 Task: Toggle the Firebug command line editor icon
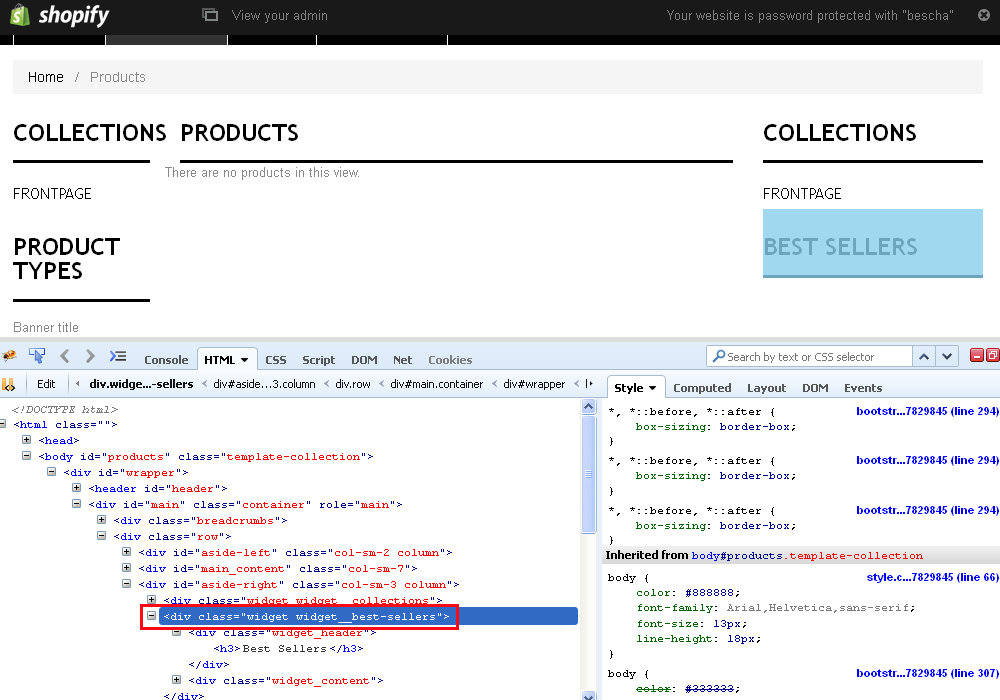pos(117,356)
